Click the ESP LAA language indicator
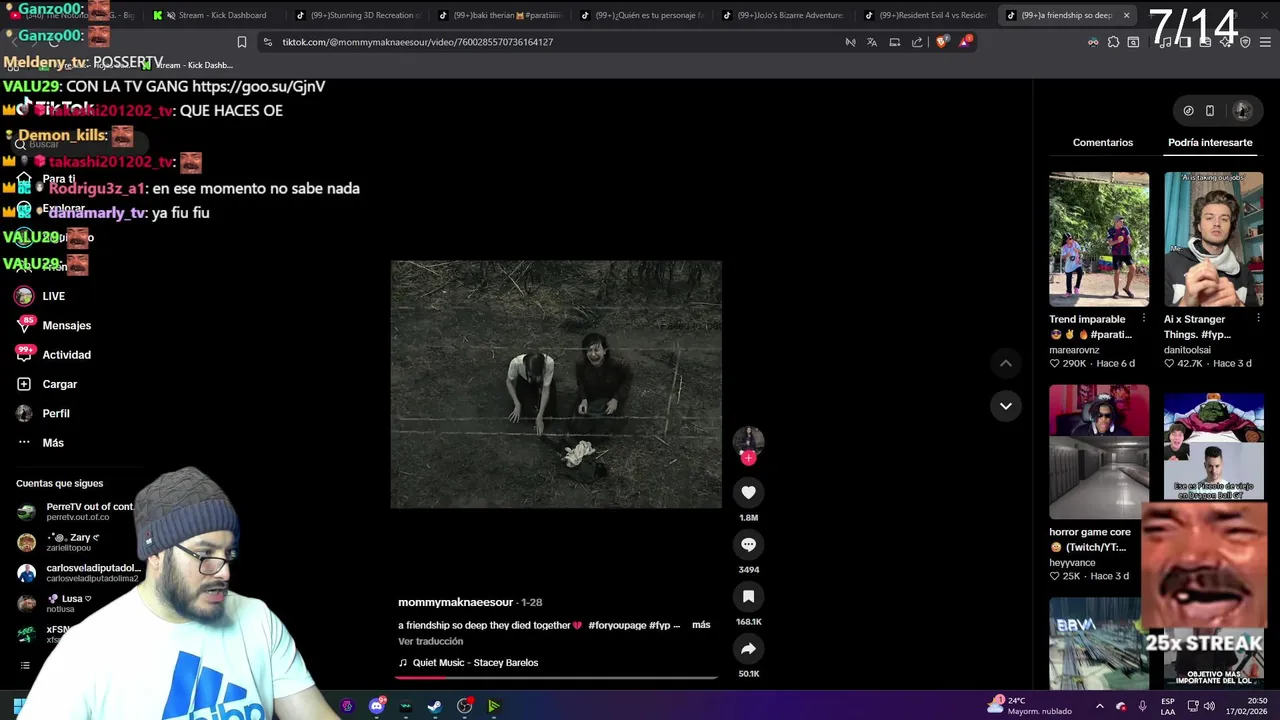The height and width of the screenshot is (720, 1280). [1168, 706]
